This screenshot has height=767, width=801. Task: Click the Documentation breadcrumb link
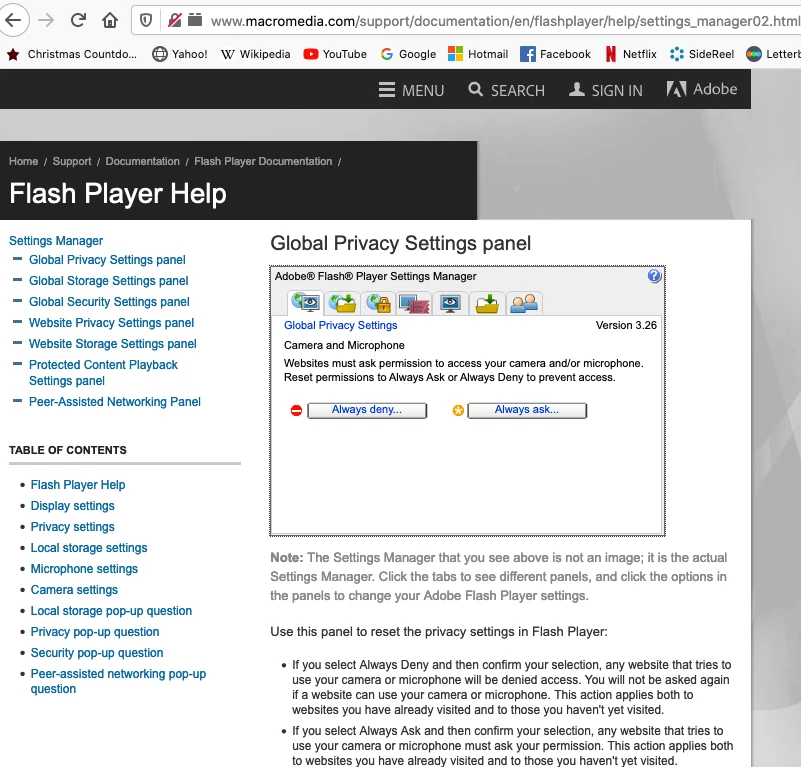pyautogui.click(x=143, y=161)
